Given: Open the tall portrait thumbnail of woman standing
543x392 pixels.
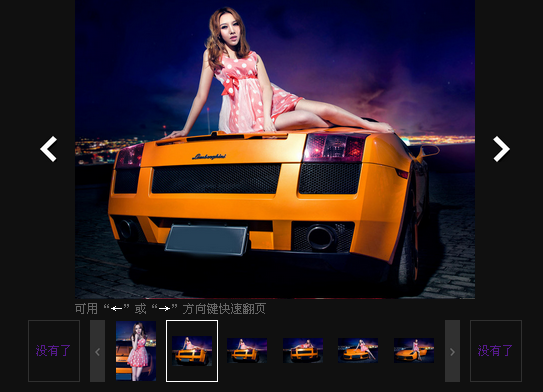Looking at the screenshot, I should 136,351.
